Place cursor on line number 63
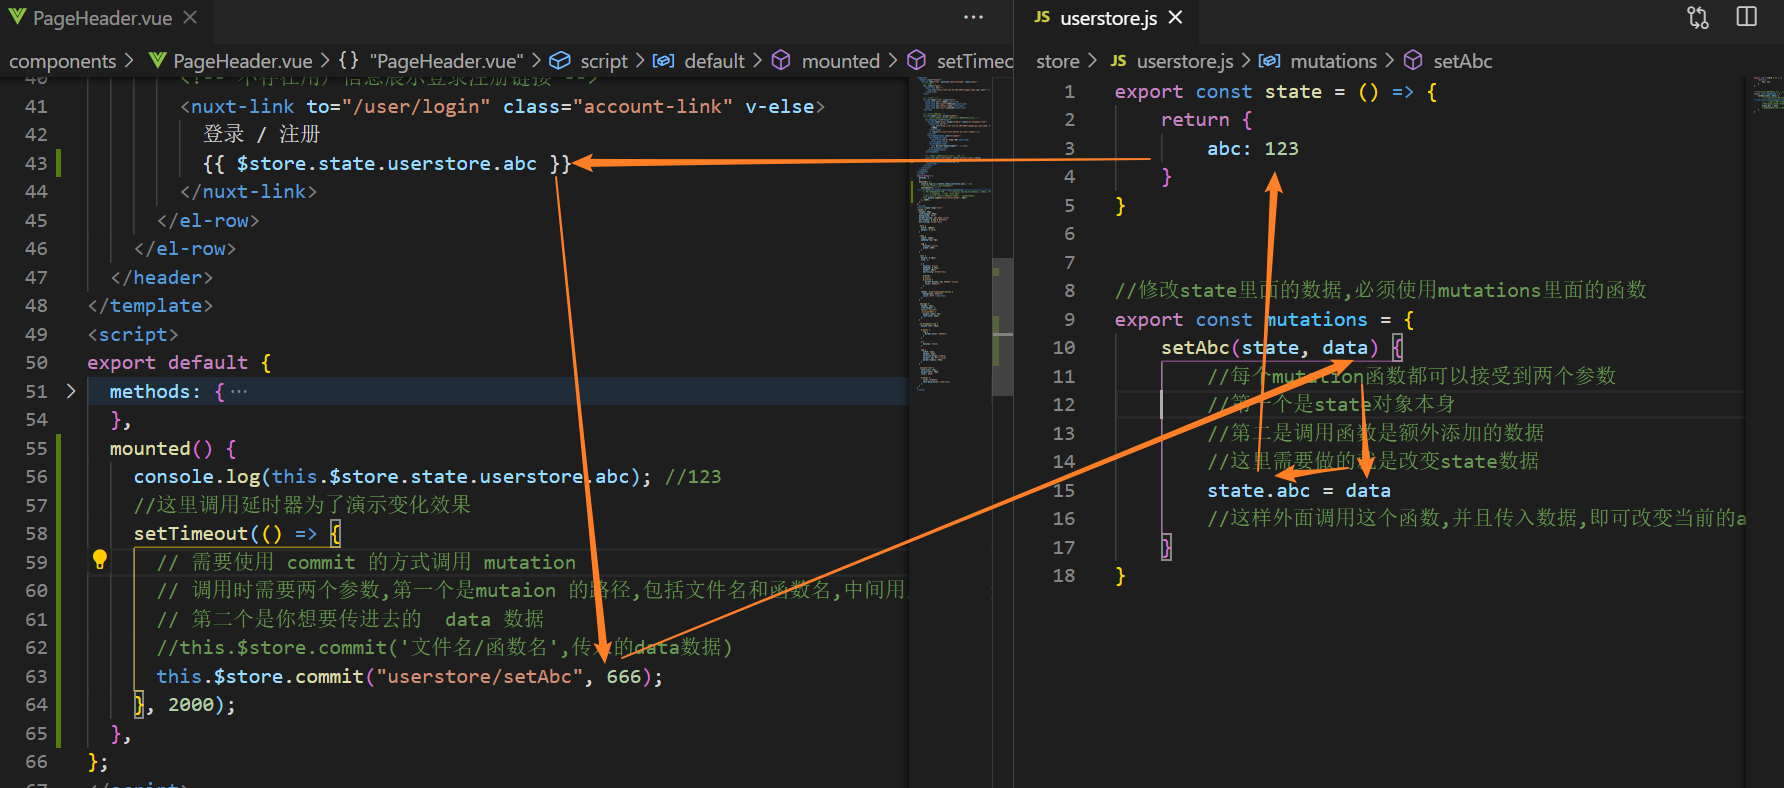The image size is (1784, 788). pos(36,676)
